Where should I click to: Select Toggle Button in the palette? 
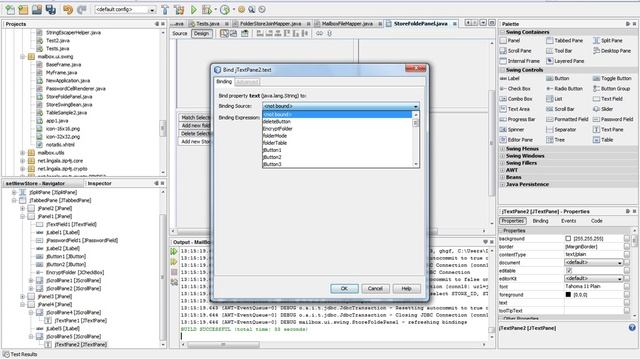[x=612, y=78]
